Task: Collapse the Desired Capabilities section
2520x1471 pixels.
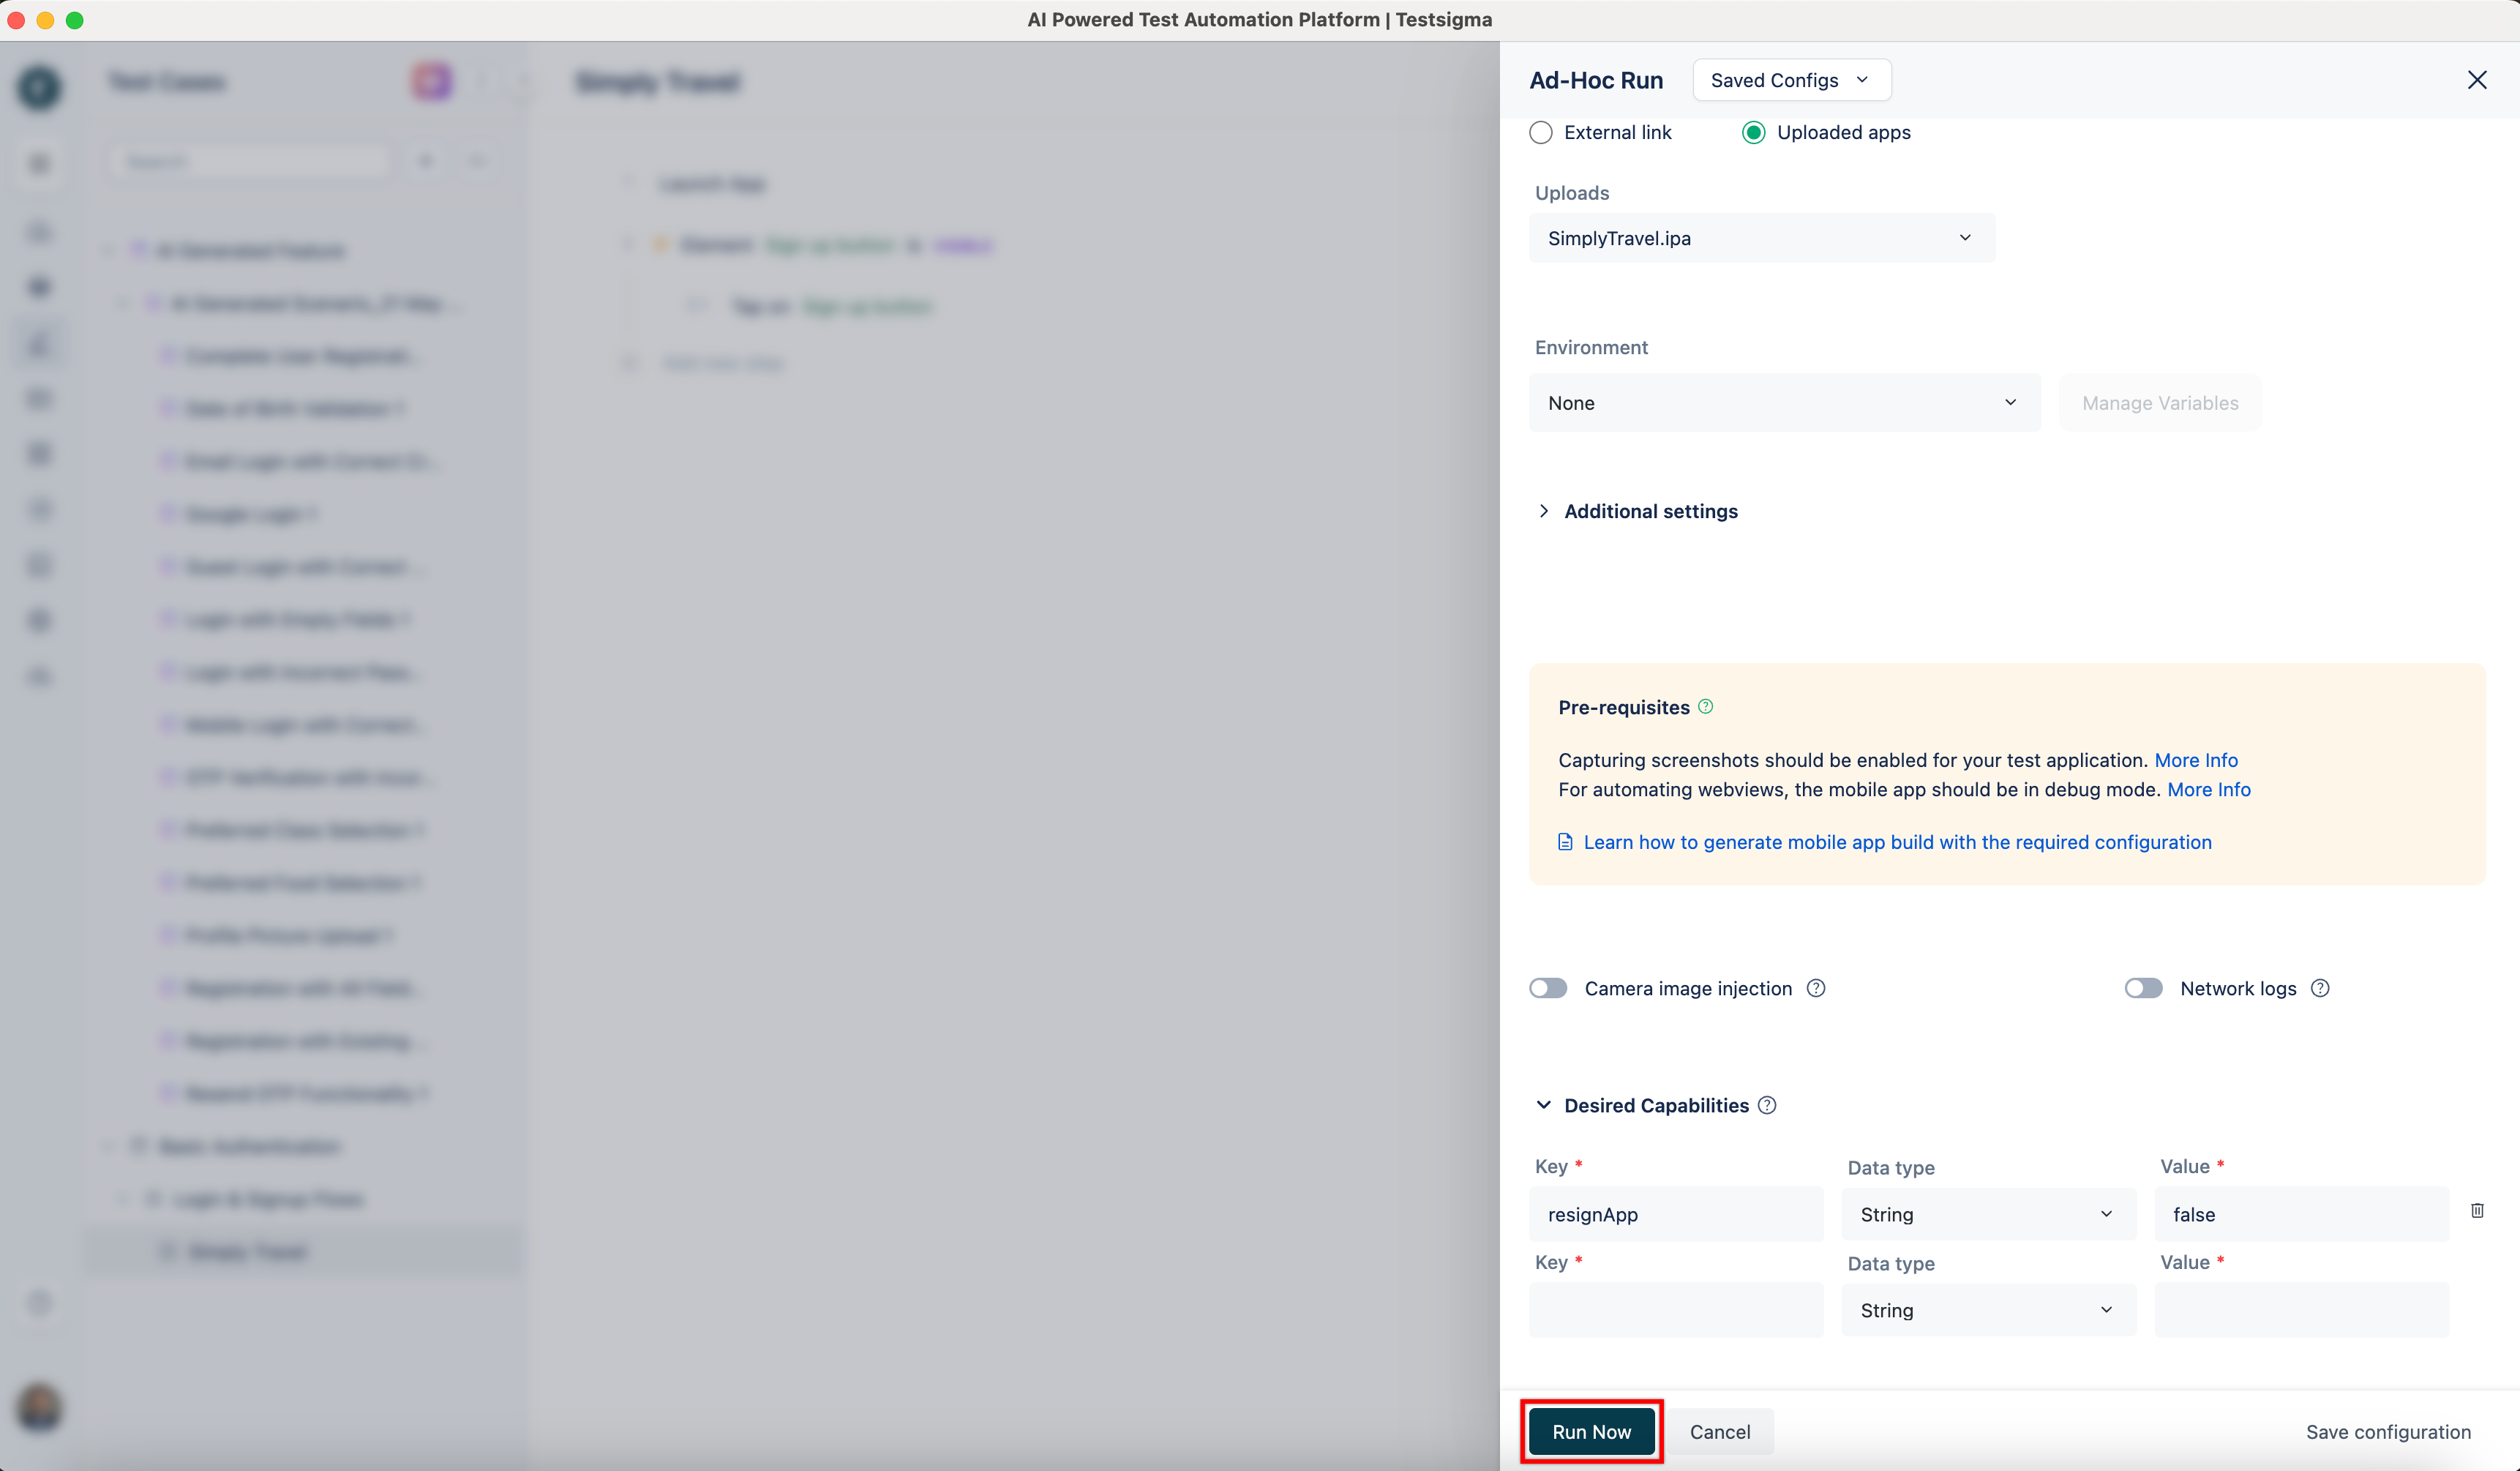Action: pyautogui.click(x=1544, y=1105)
